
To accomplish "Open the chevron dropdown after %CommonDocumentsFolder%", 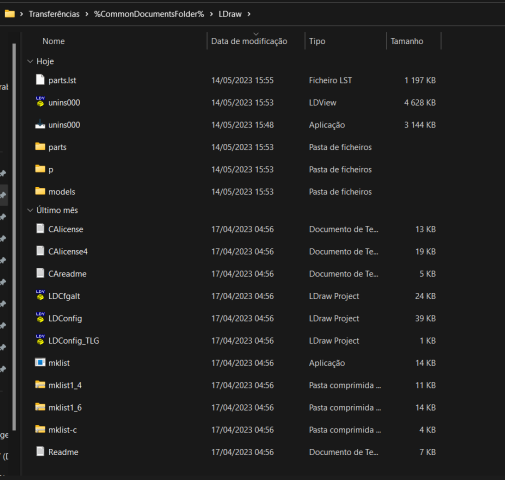I will click(x=211, y=14).
